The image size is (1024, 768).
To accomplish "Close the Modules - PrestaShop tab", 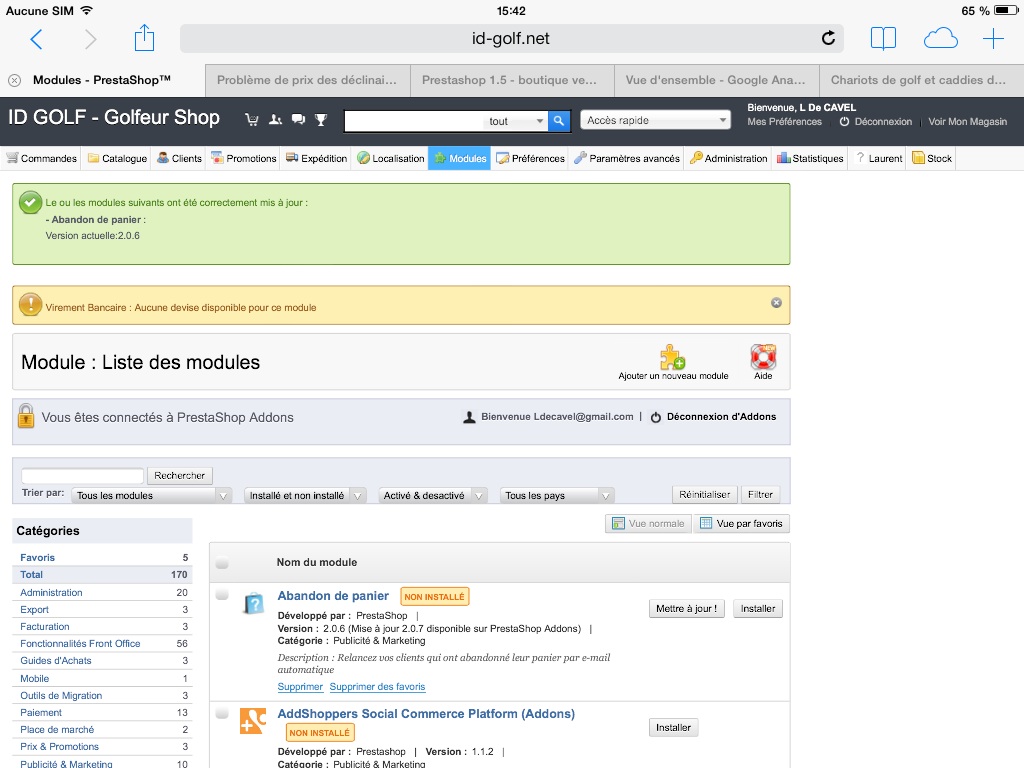I will click(14, 80).
